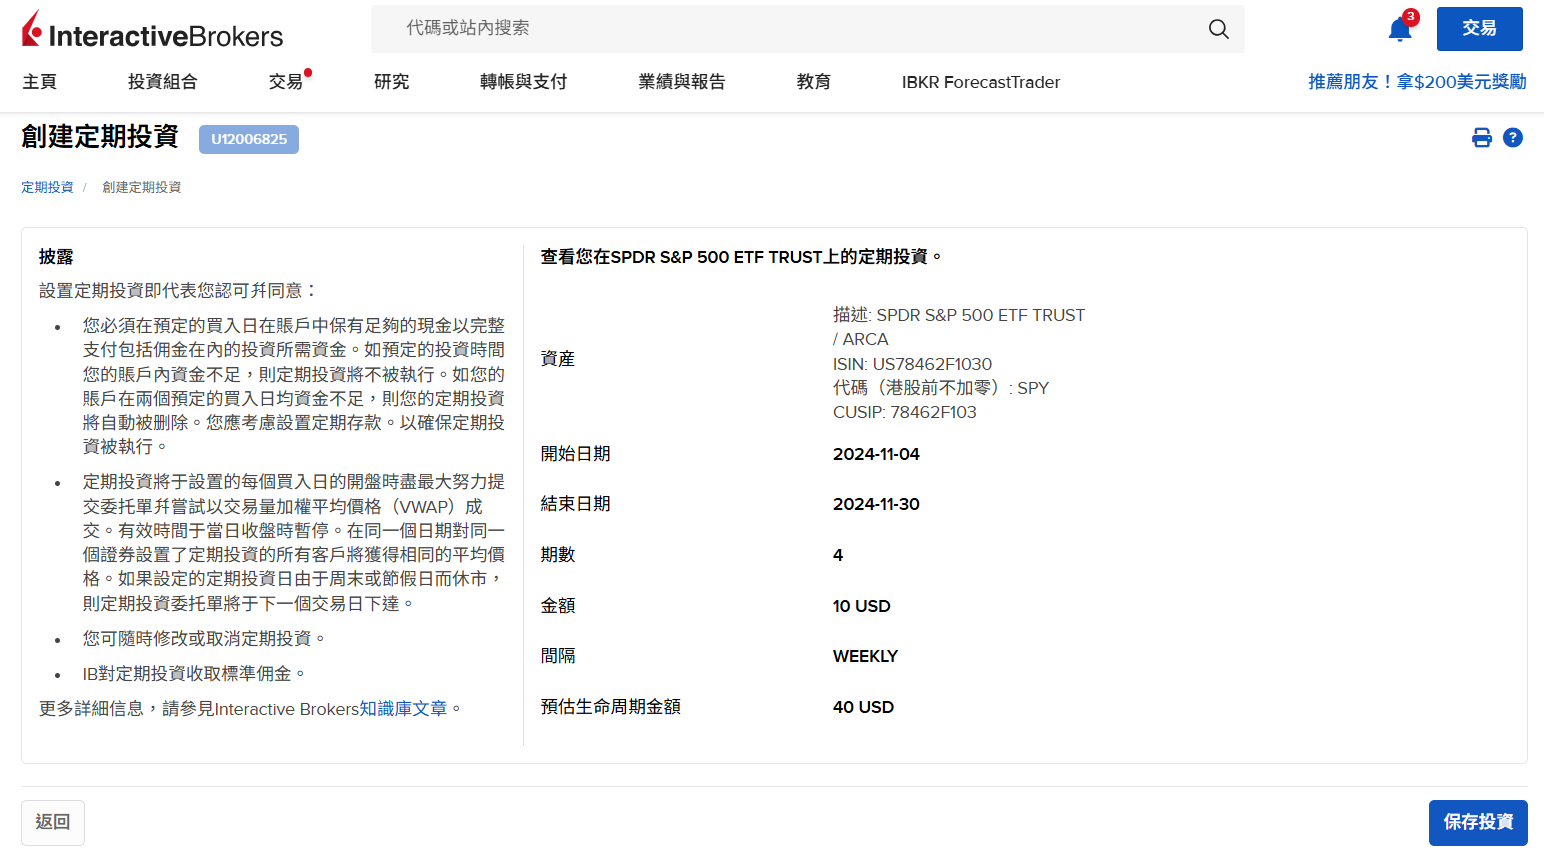
Task: Go to 定期投資 breadcrumb link
Action: (x=47, y=187)
